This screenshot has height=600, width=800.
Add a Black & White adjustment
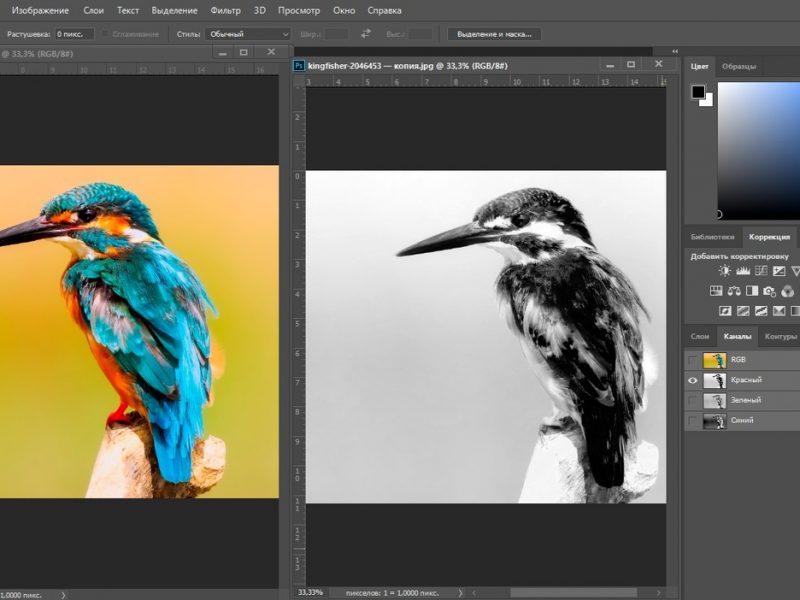751,291
